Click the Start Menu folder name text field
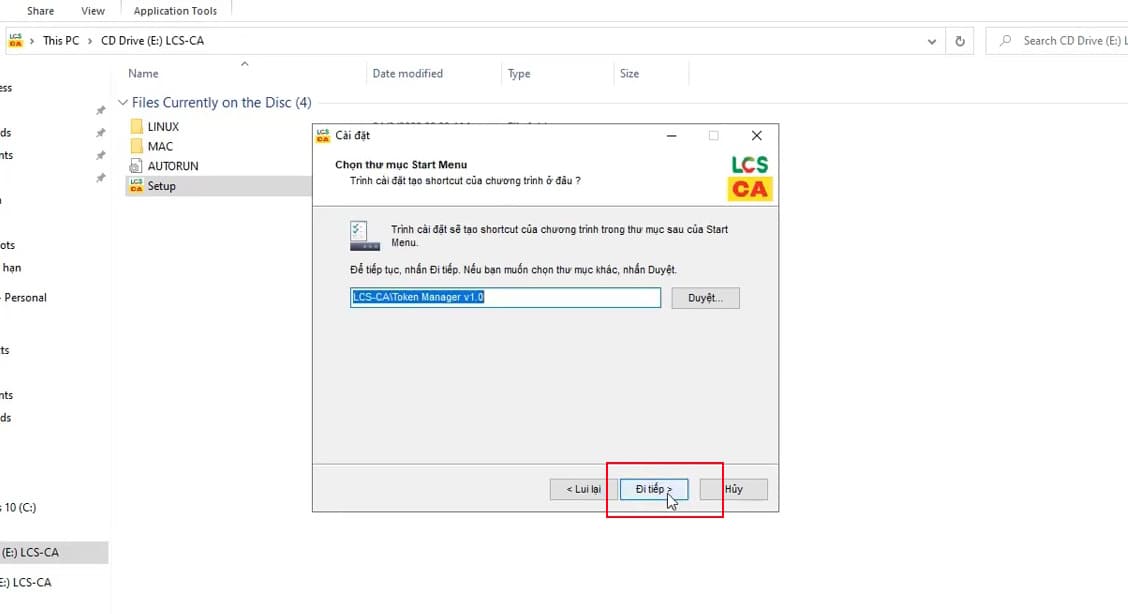Viewport: 1128px width, 614px height. coord(505,298)
